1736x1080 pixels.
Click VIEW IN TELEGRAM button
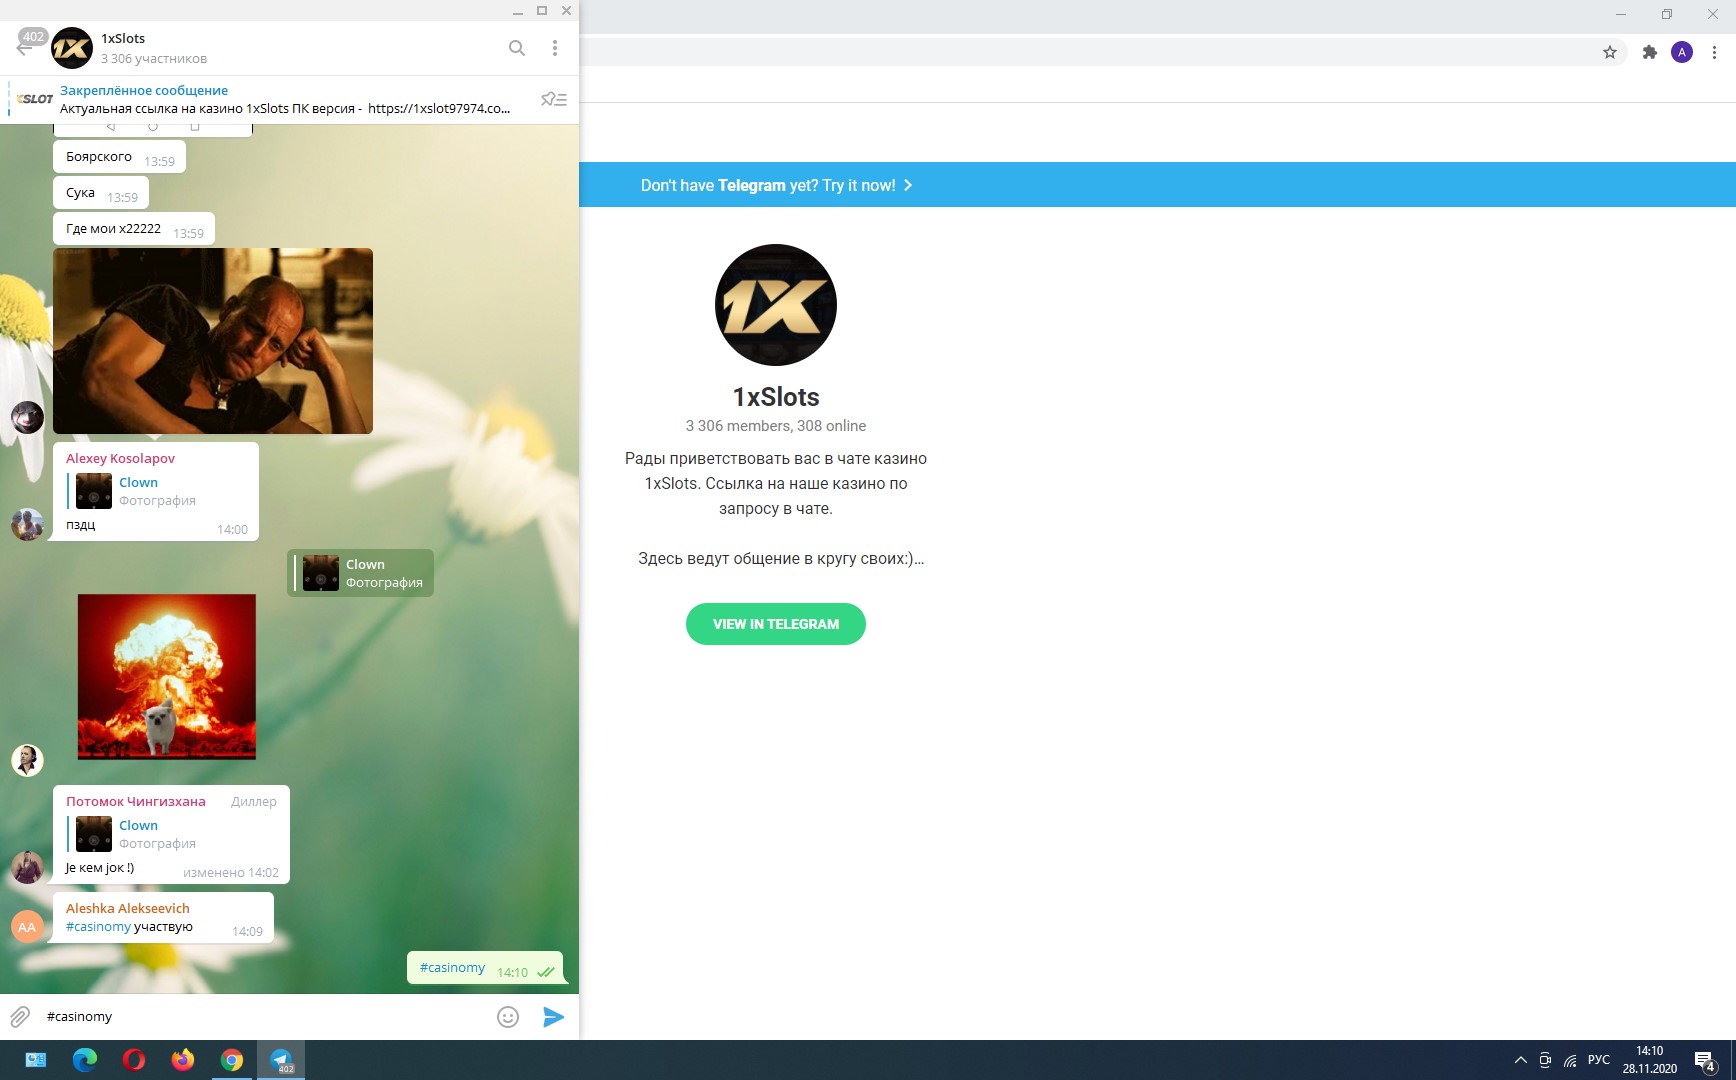coord(776,624)
